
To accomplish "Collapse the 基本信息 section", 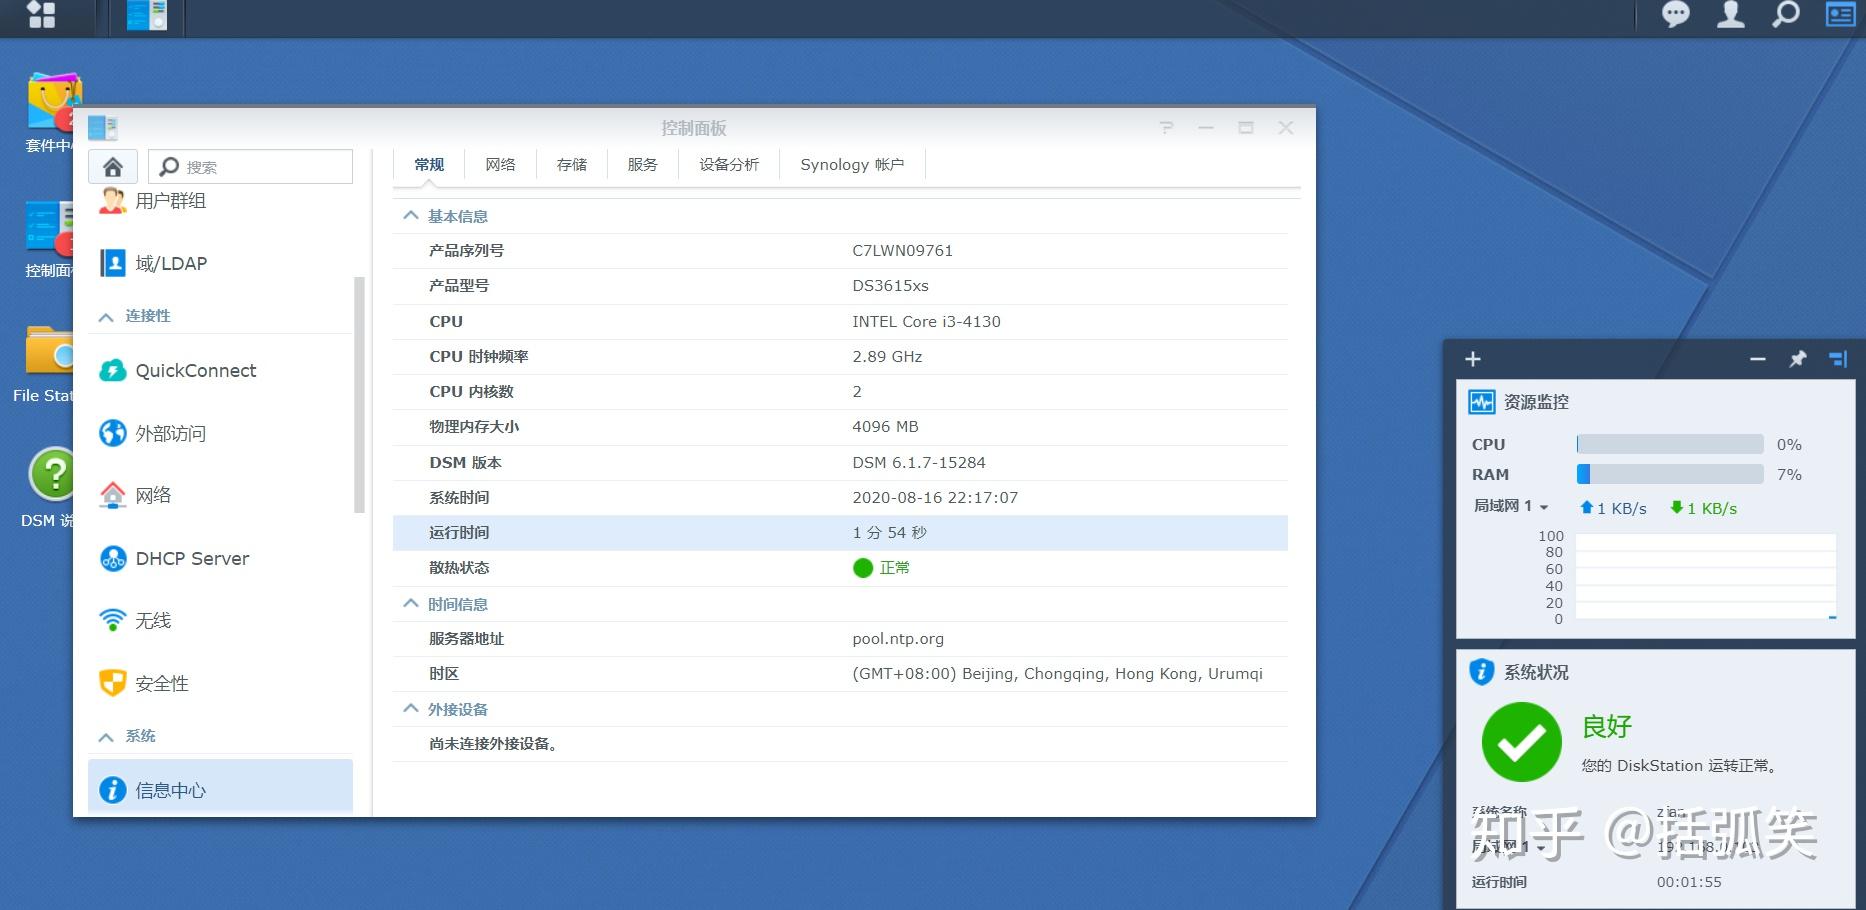I will (410, 215).
